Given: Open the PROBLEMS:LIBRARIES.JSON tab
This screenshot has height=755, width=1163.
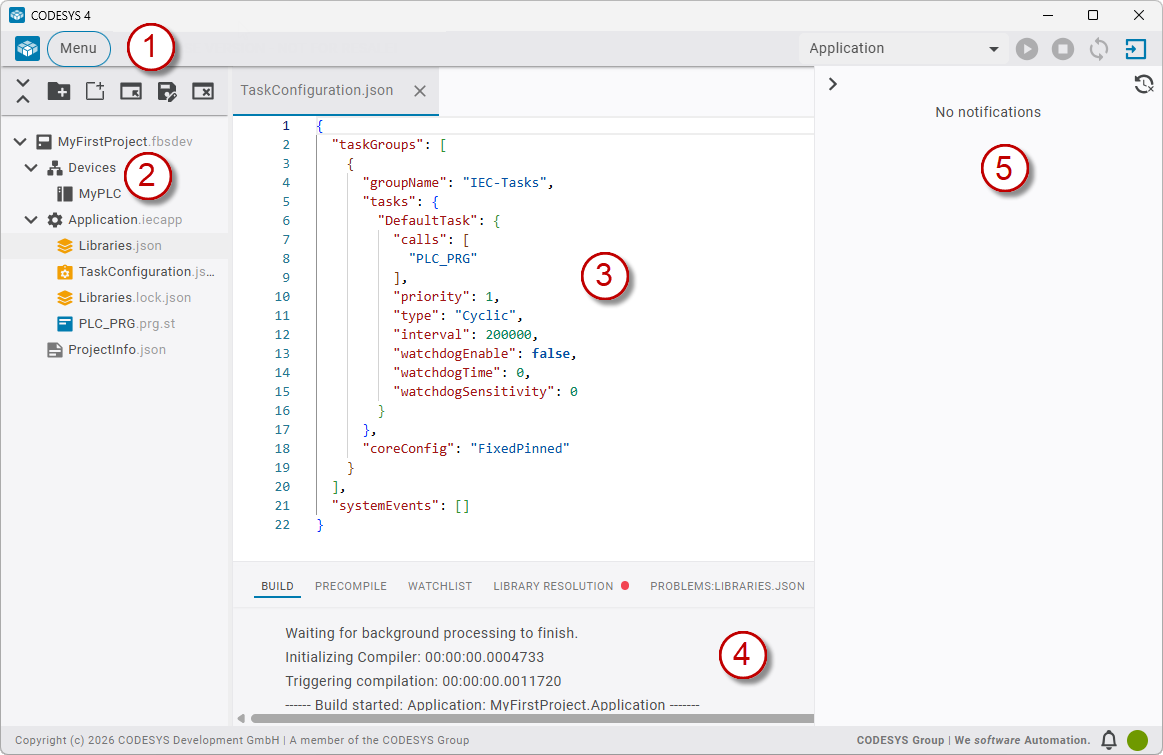Looking at the screenshot, I should 728,586.
